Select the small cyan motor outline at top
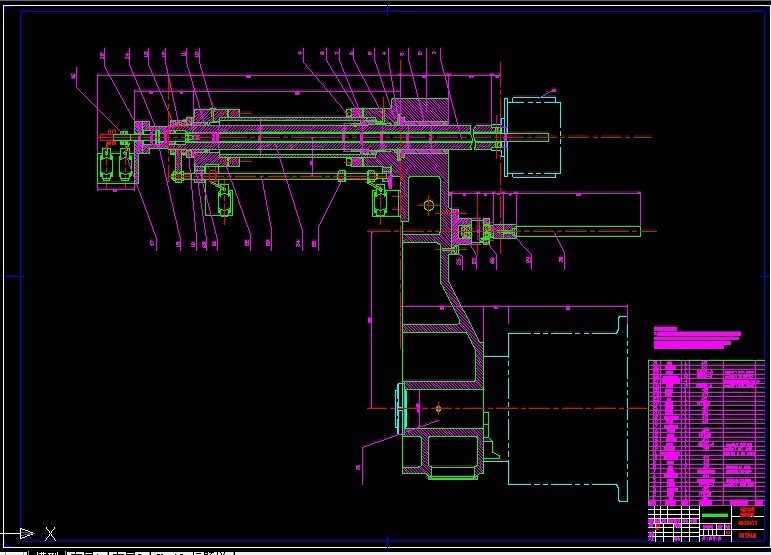 tap(532, 137)
